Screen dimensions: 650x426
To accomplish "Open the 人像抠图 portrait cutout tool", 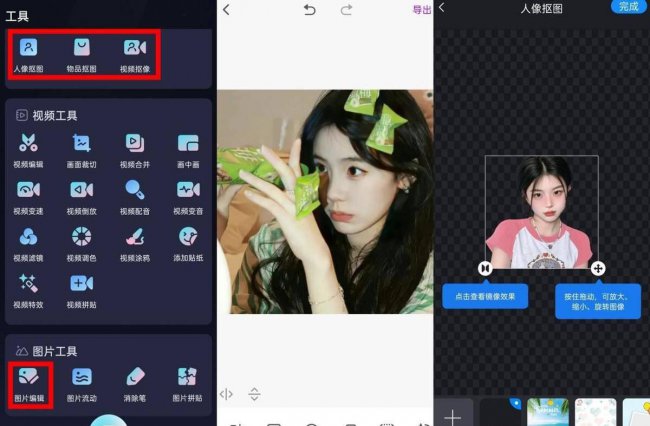I will click(x=28, y=55).
